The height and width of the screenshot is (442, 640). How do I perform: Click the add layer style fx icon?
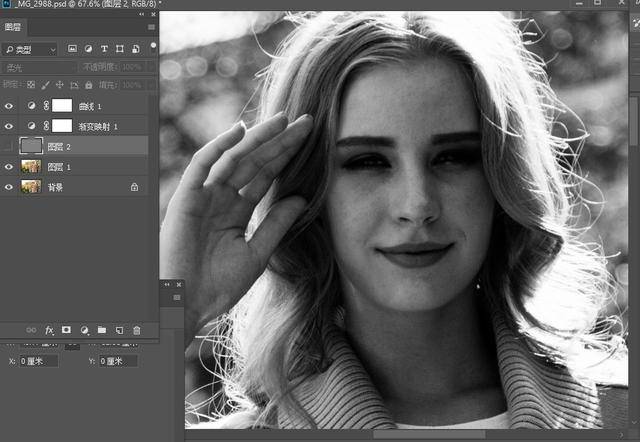[49, 330]
